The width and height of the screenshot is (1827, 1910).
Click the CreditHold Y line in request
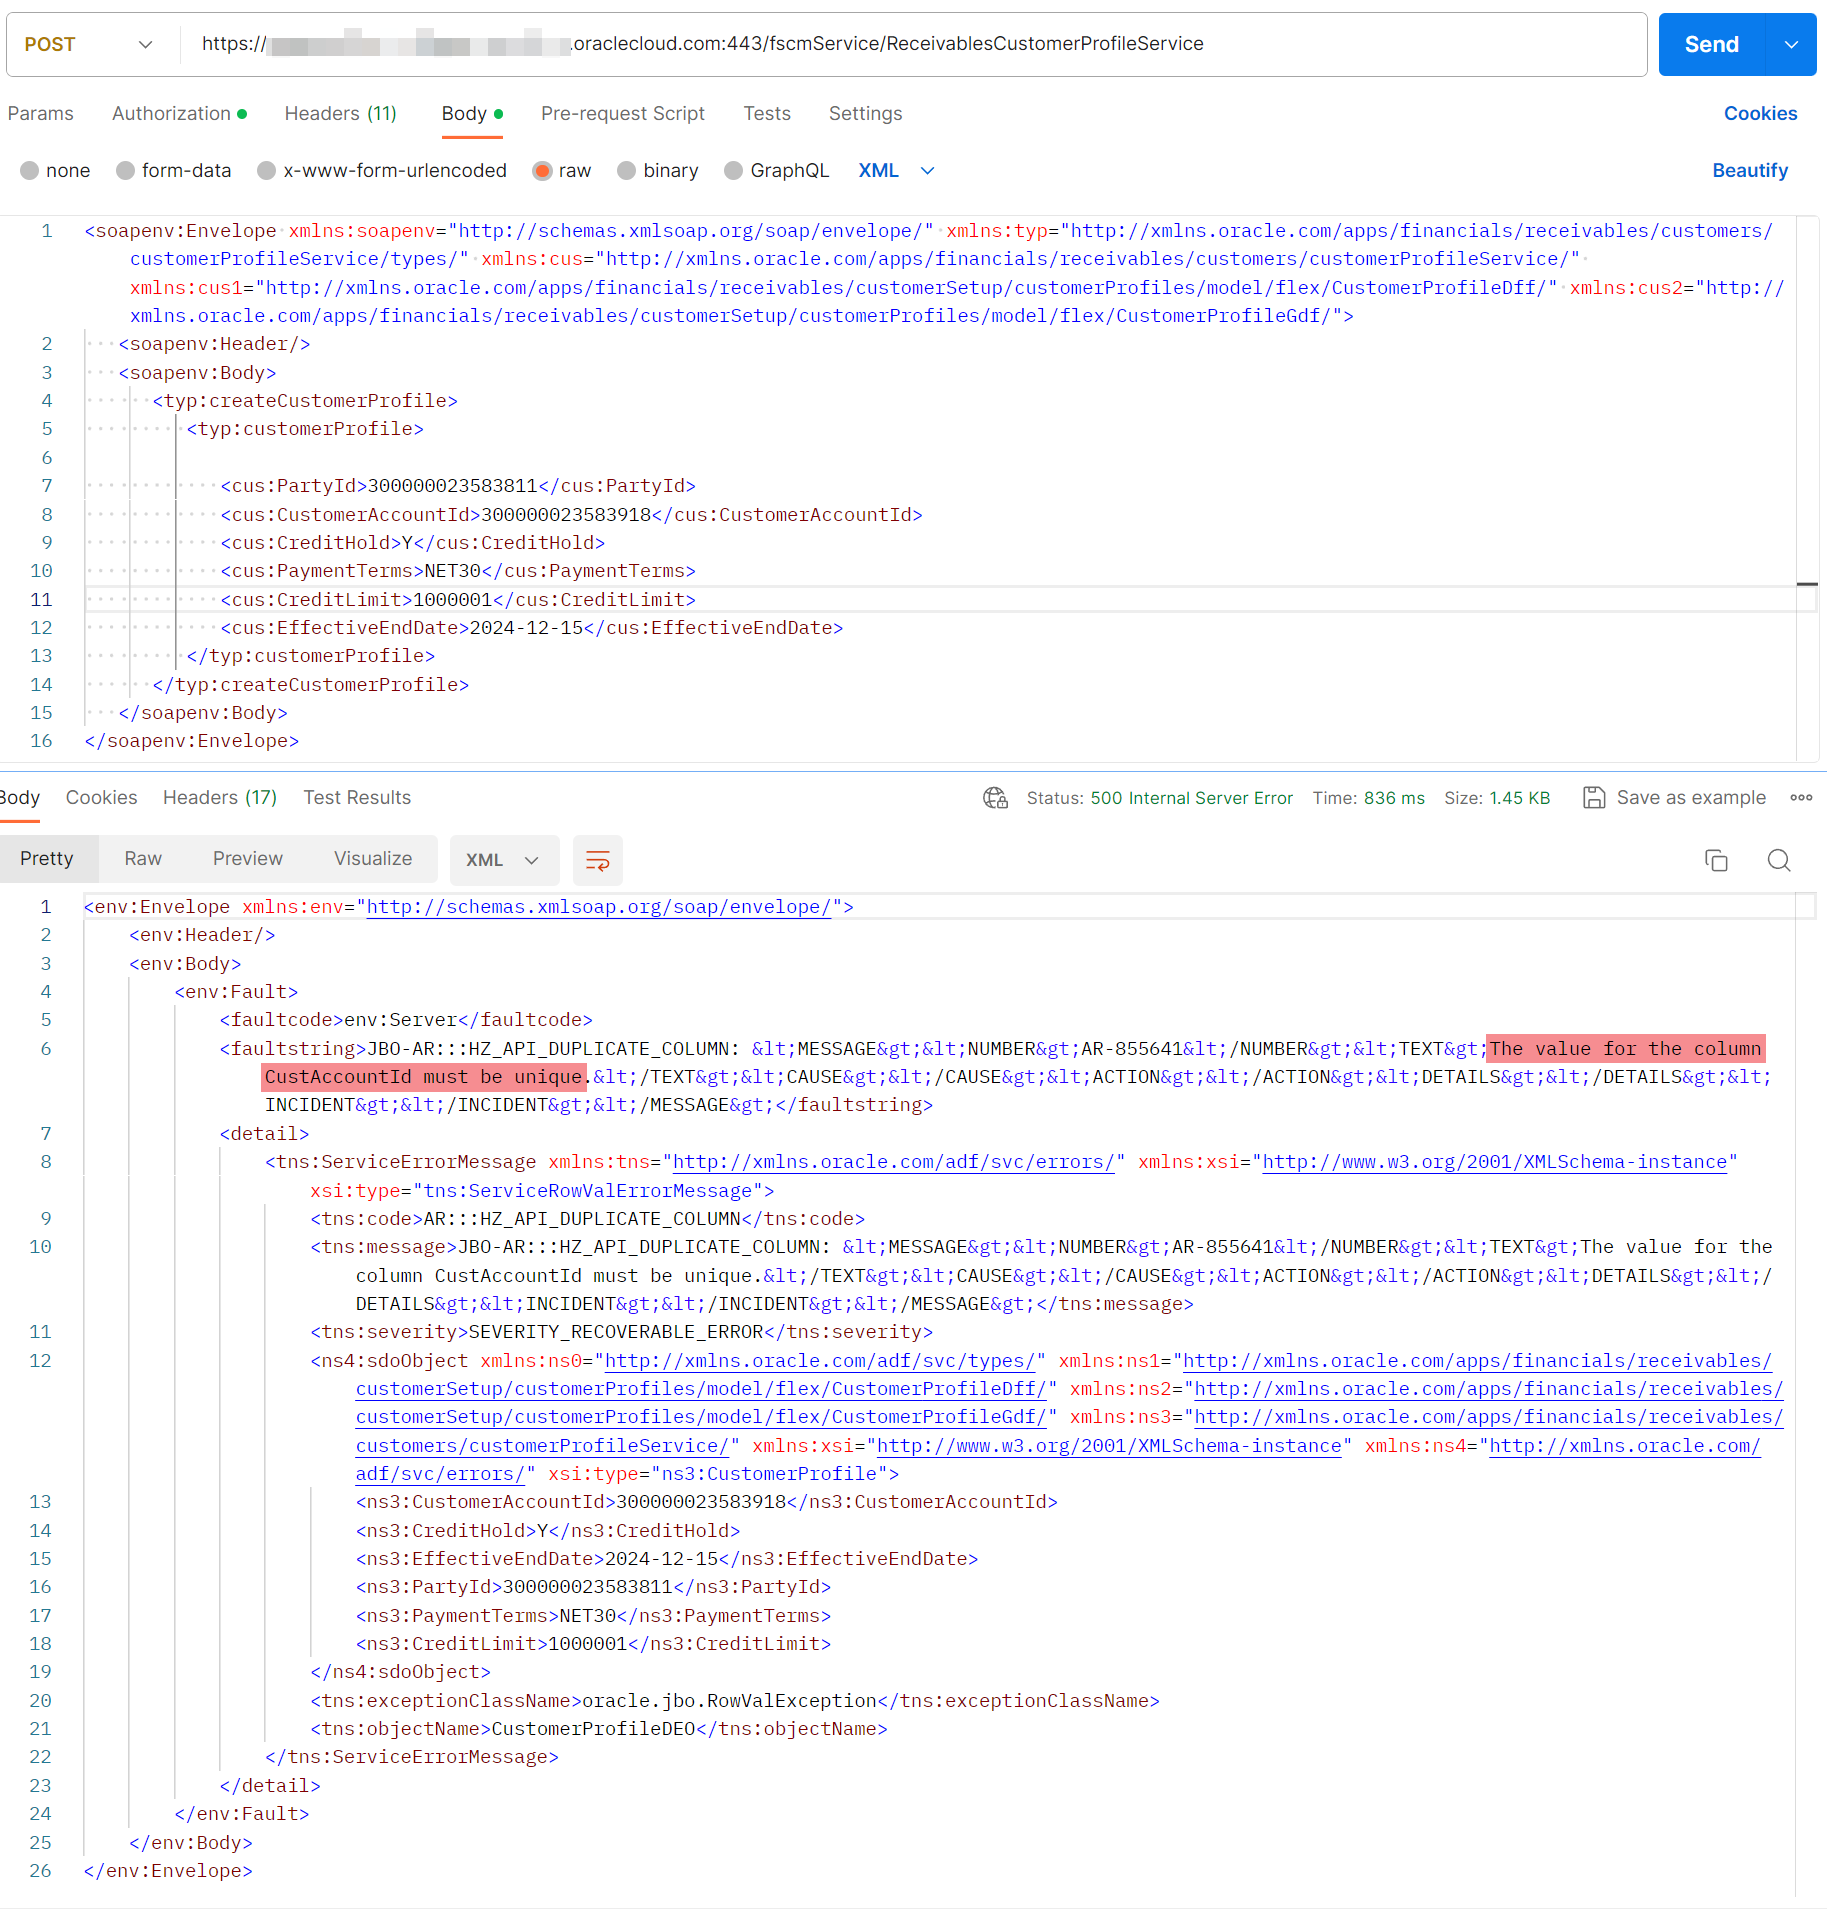[x=413, y=543]
